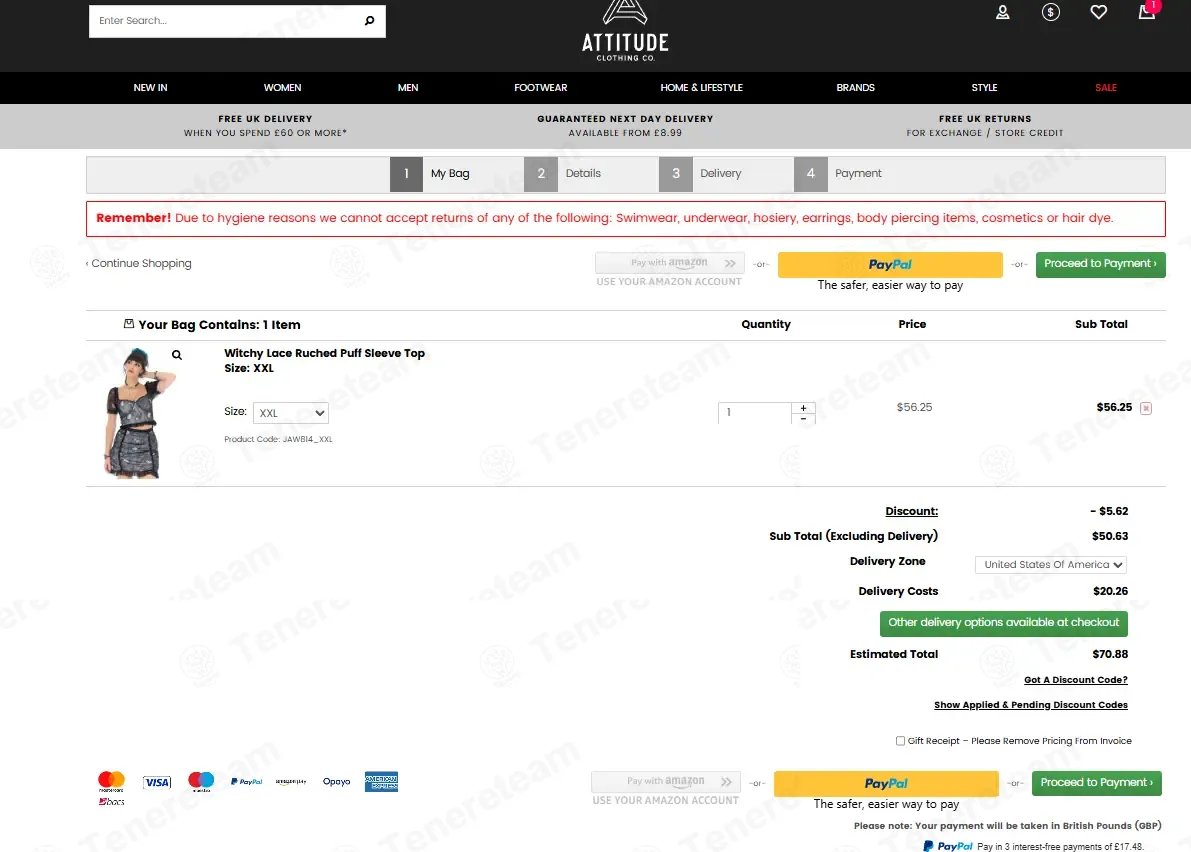Open the BRANDS menu
Screen dimensions: 1191x852
click(856, 88)
